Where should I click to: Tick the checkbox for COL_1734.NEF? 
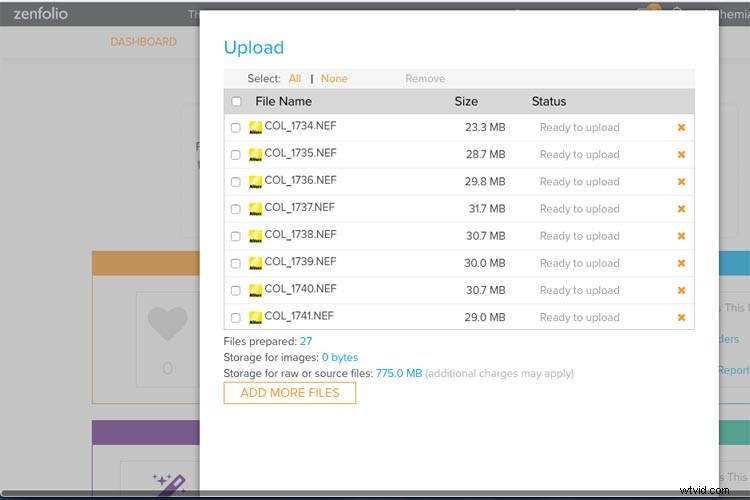tap(236, 128)
